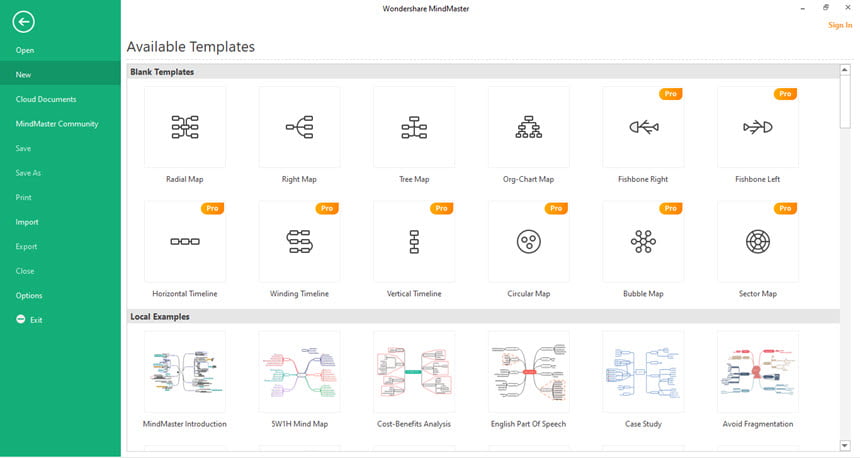860x458 pixels.
Task: Pick the Vertical Timeline template icon
Action: [x=414, y=241]
